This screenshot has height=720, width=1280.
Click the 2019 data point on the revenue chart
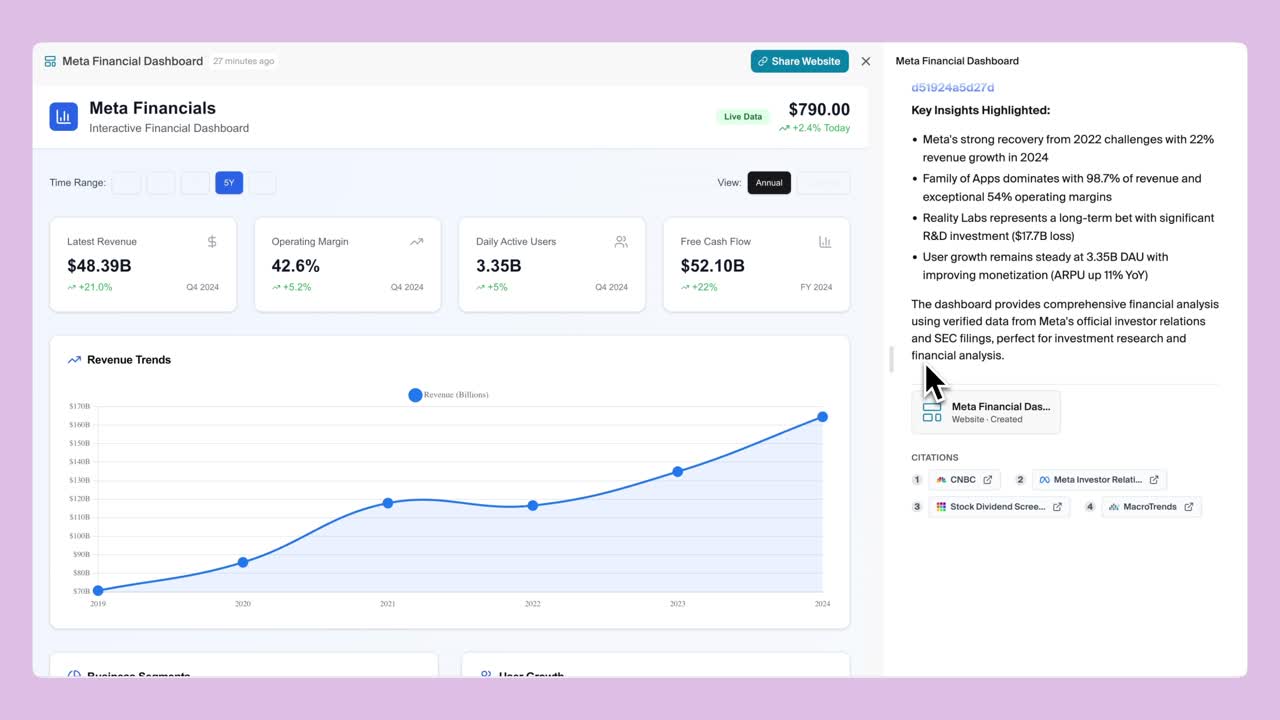click(x=98, y=591)
